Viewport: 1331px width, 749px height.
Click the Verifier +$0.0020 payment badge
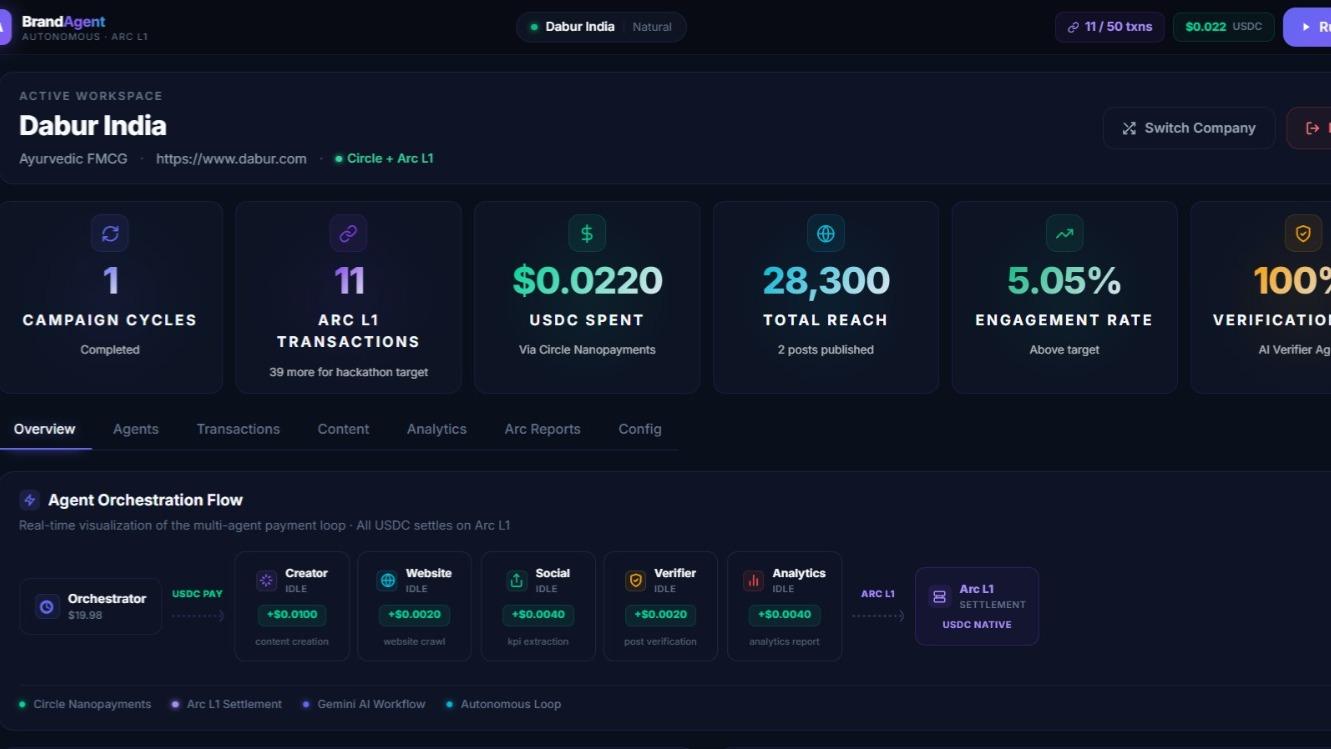(x=660, y=614)
